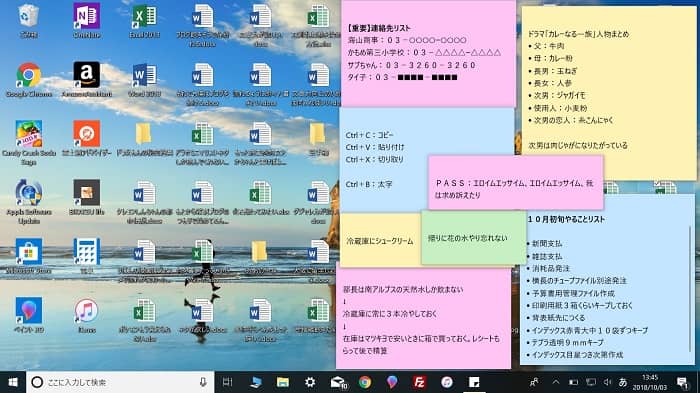Click the Ctrl+C コピー line in blue note
700x393 pixels.
coord(370,135)
